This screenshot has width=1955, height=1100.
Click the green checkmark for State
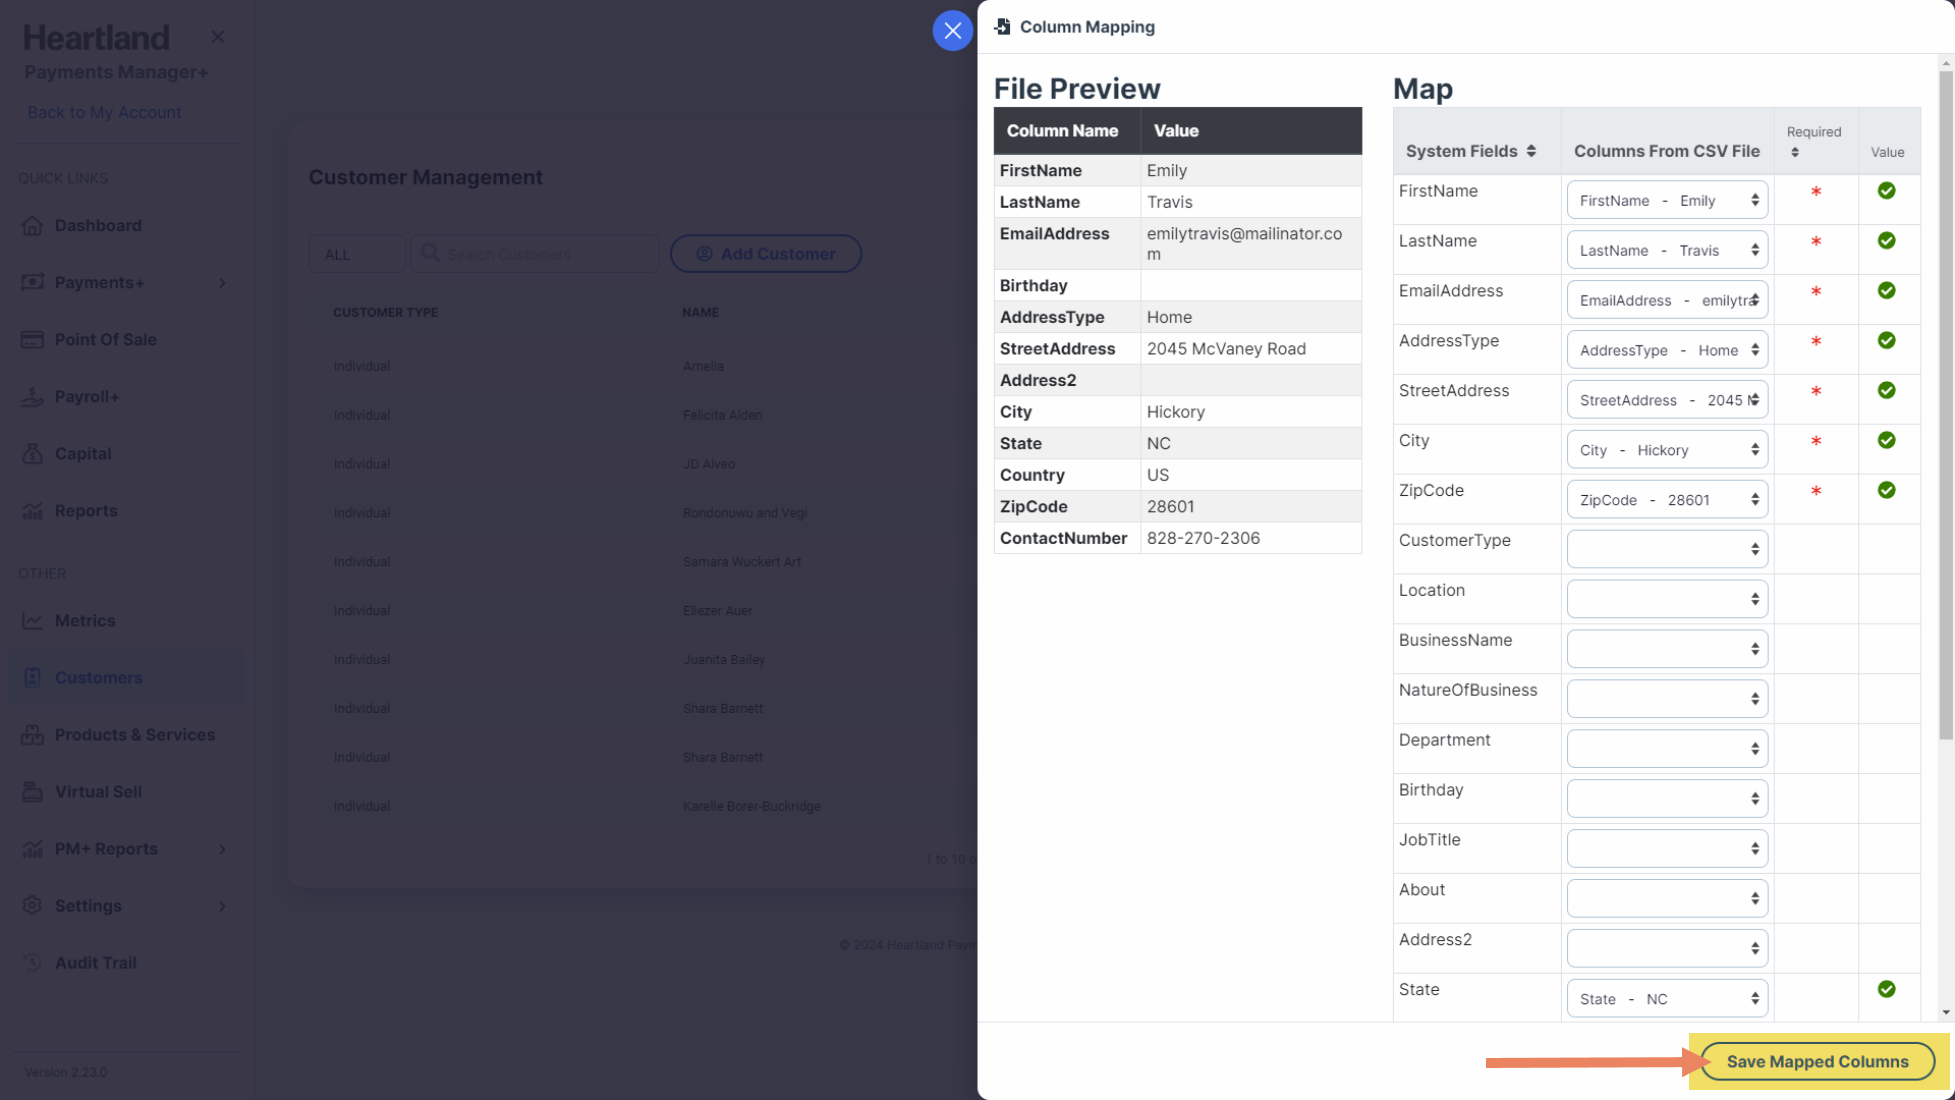pyautogui.click(x=1886, y=990)
